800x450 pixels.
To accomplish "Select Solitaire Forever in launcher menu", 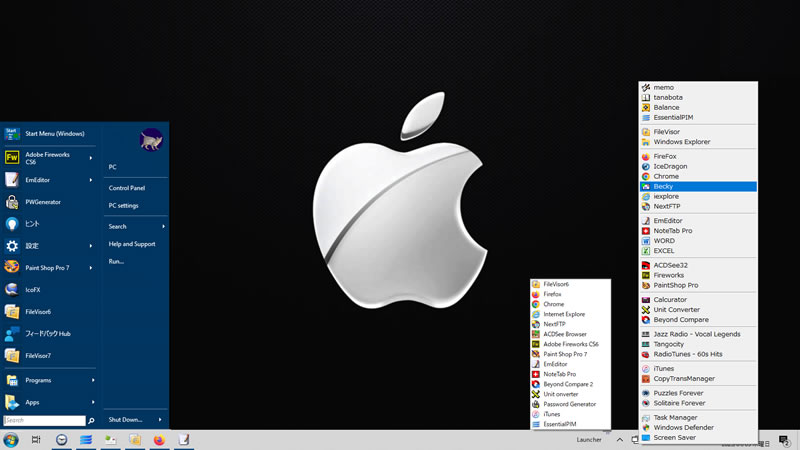I will coord(698,403).
